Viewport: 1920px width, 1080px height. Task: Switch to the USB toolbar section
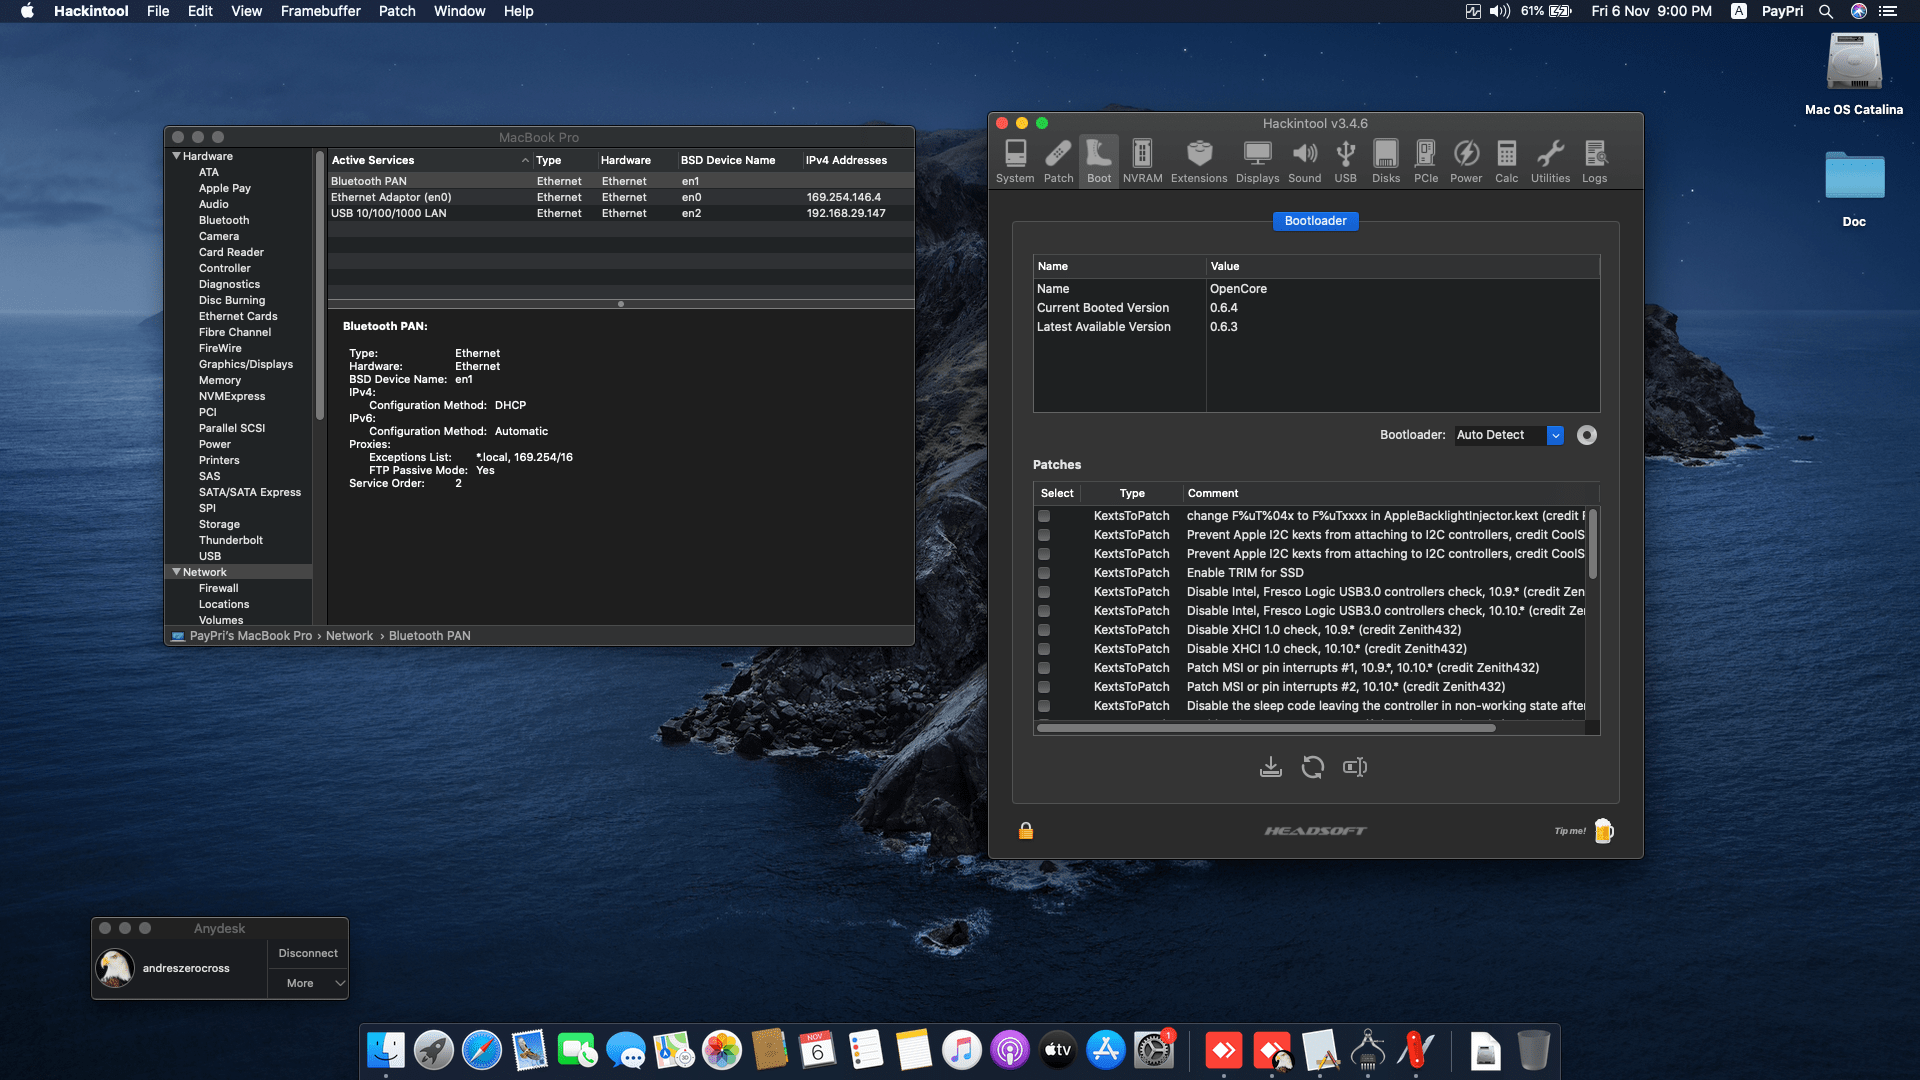pyautogui.click(x=1345, y=161)
